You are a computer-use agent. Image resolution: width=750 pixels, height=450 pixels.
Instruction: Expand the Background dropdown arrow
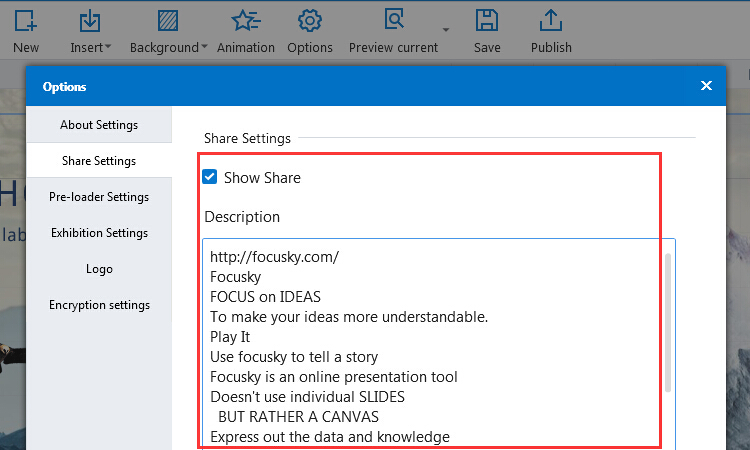coord(204,47)
